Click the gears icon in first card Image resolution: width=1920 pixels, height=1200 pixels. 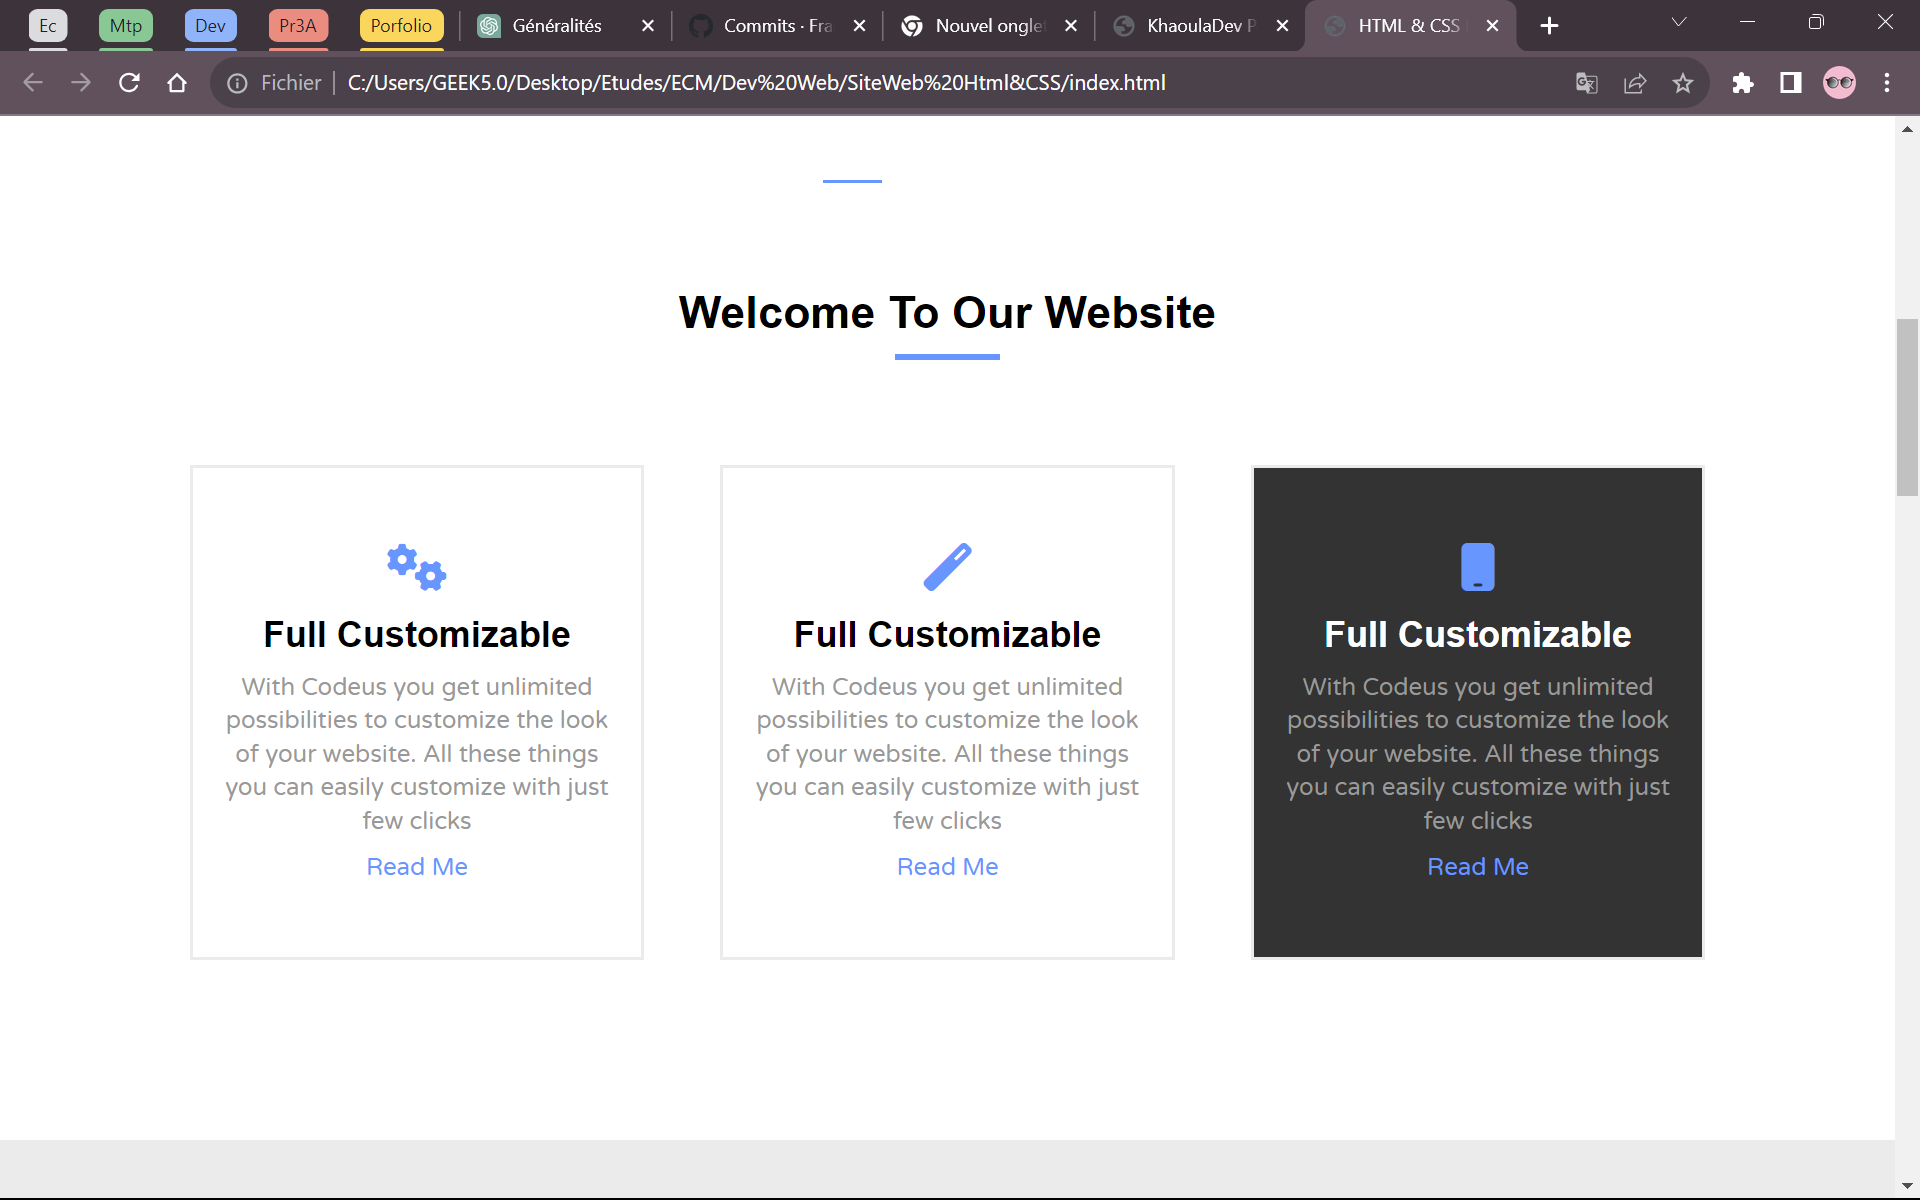pos(416,567)
